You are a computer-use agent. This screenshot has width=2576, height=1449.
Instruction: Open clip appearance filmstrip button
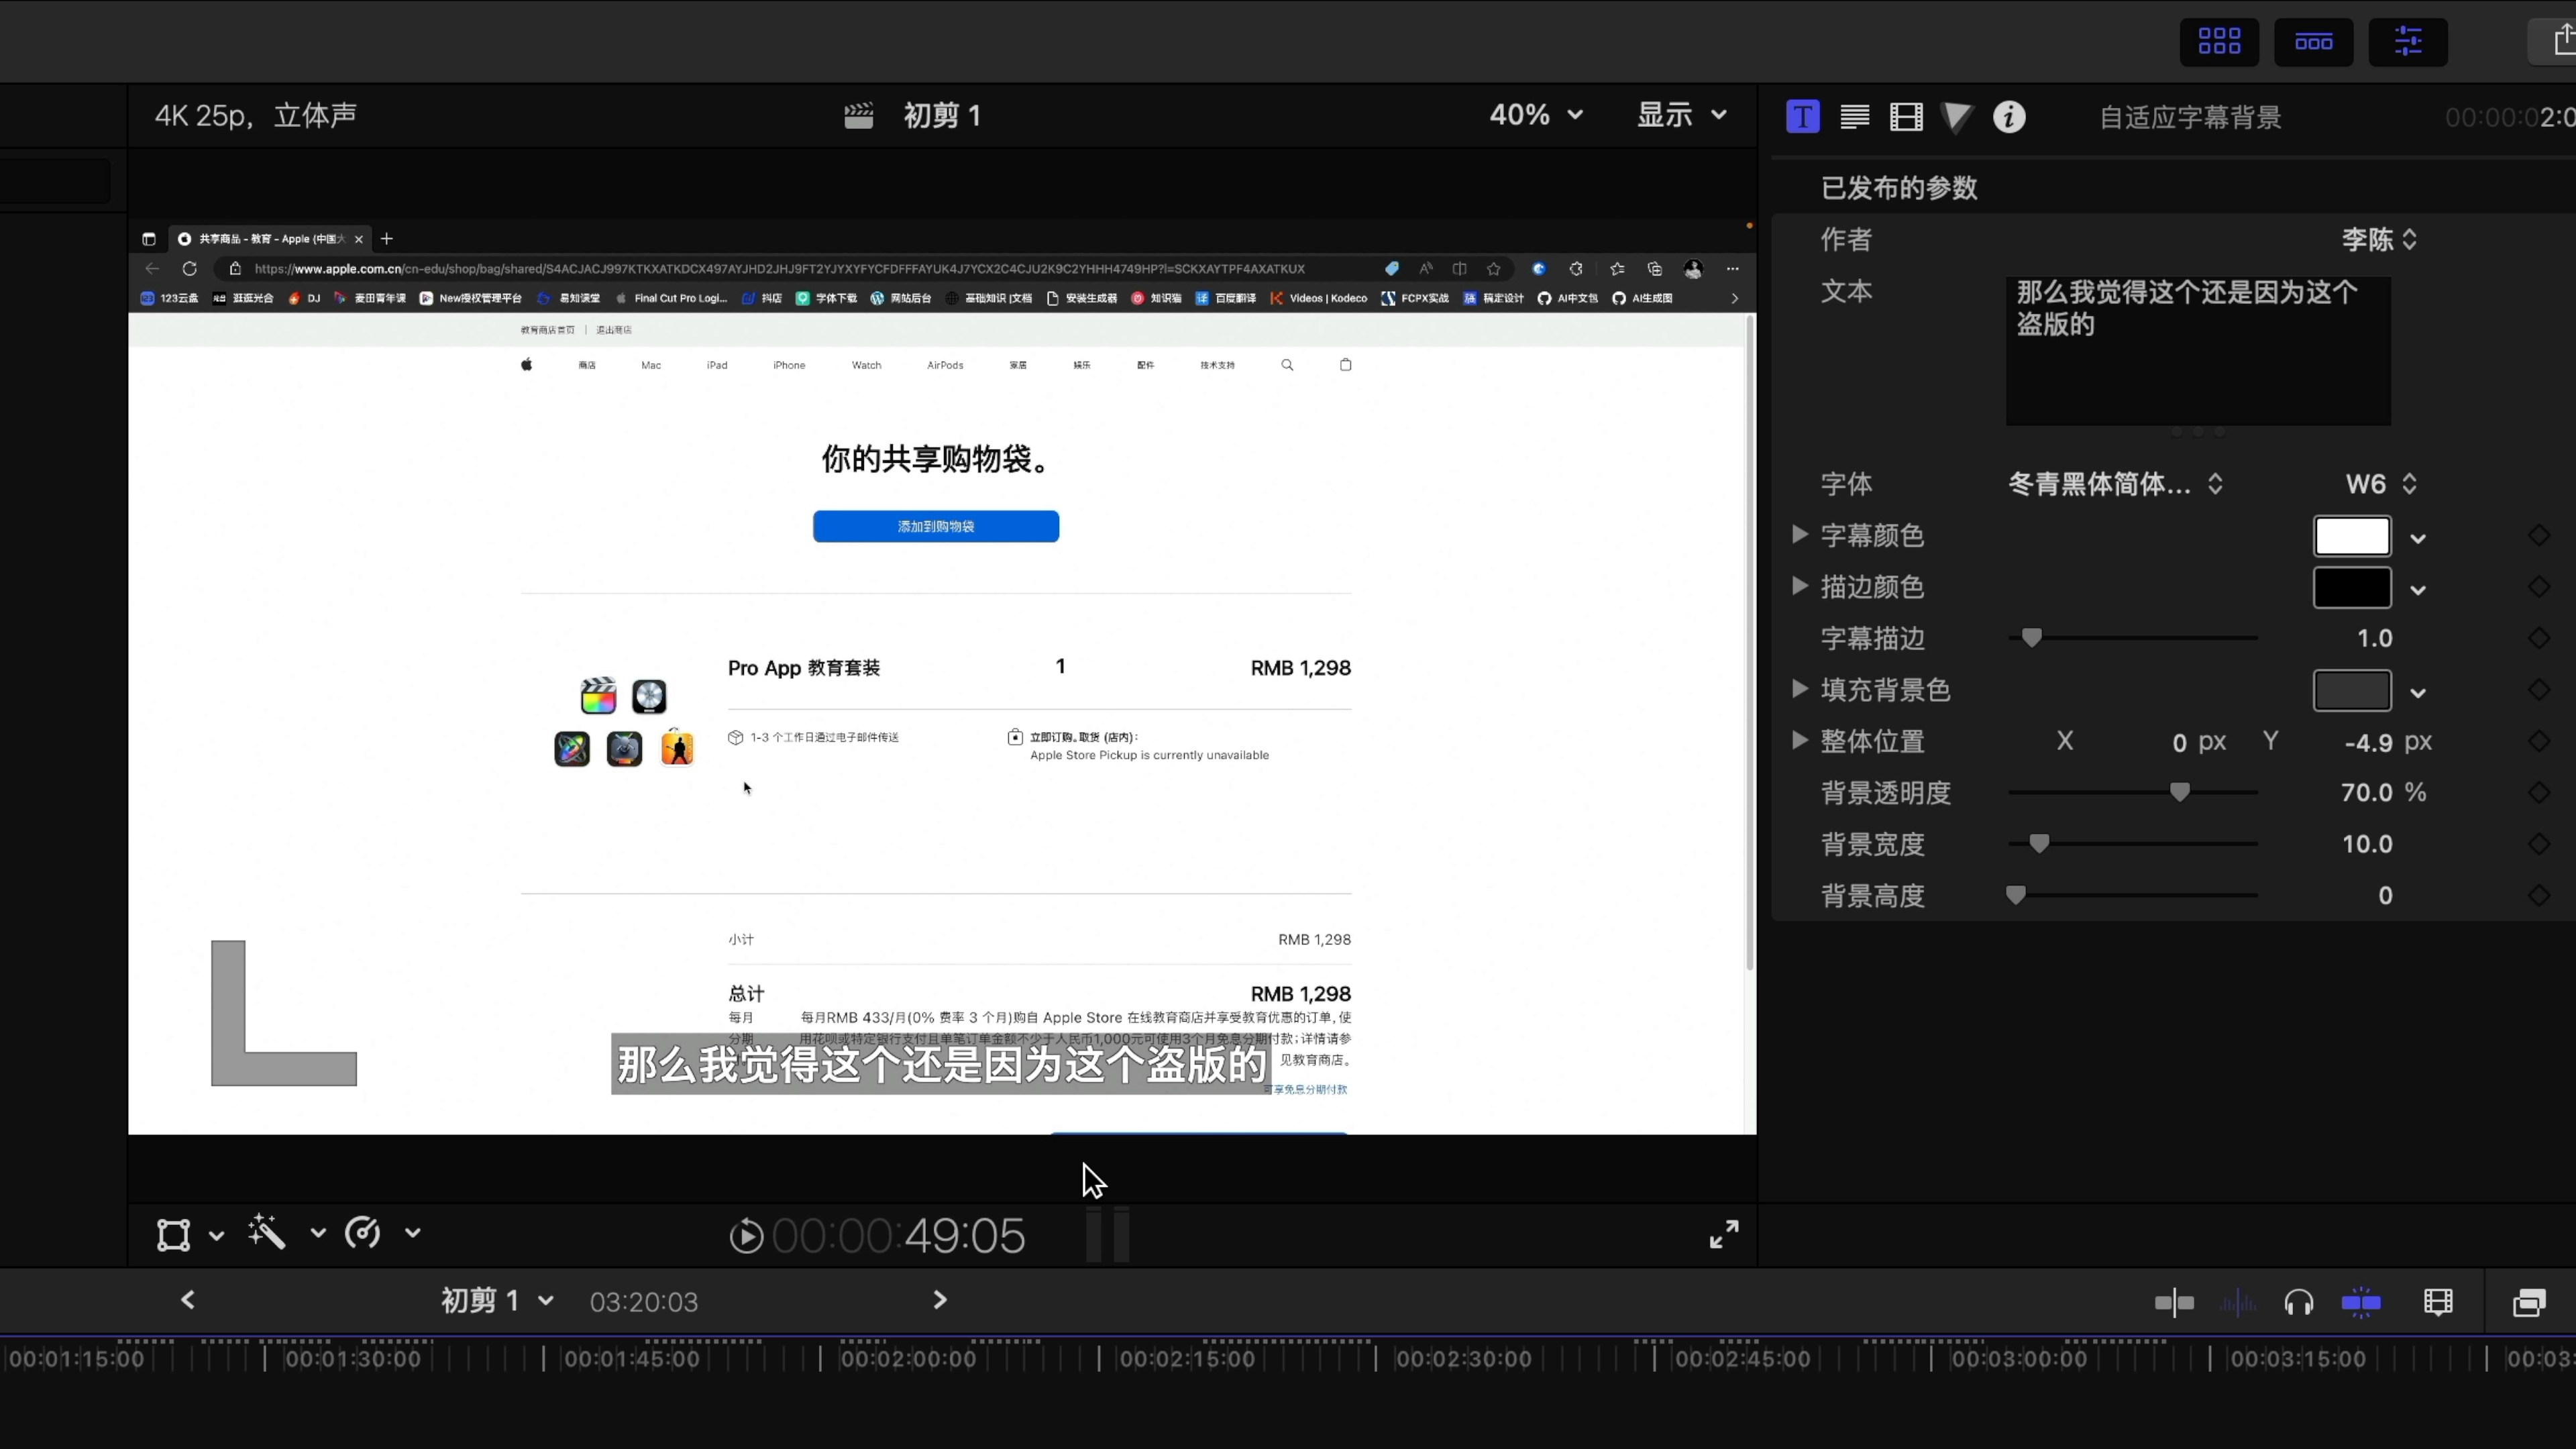point(2438,1302)
